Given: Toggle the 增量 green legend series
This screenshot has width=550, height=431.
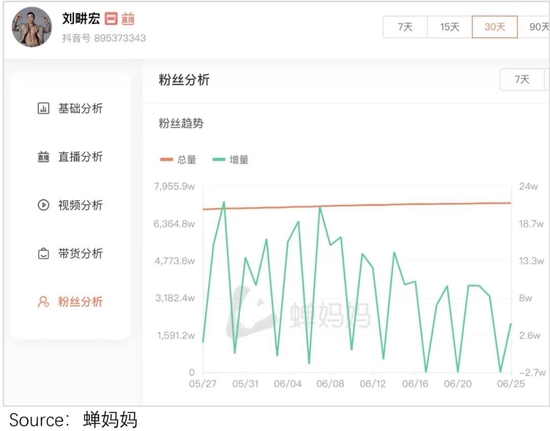Looking at the screenshot, I should pos(230,160).
